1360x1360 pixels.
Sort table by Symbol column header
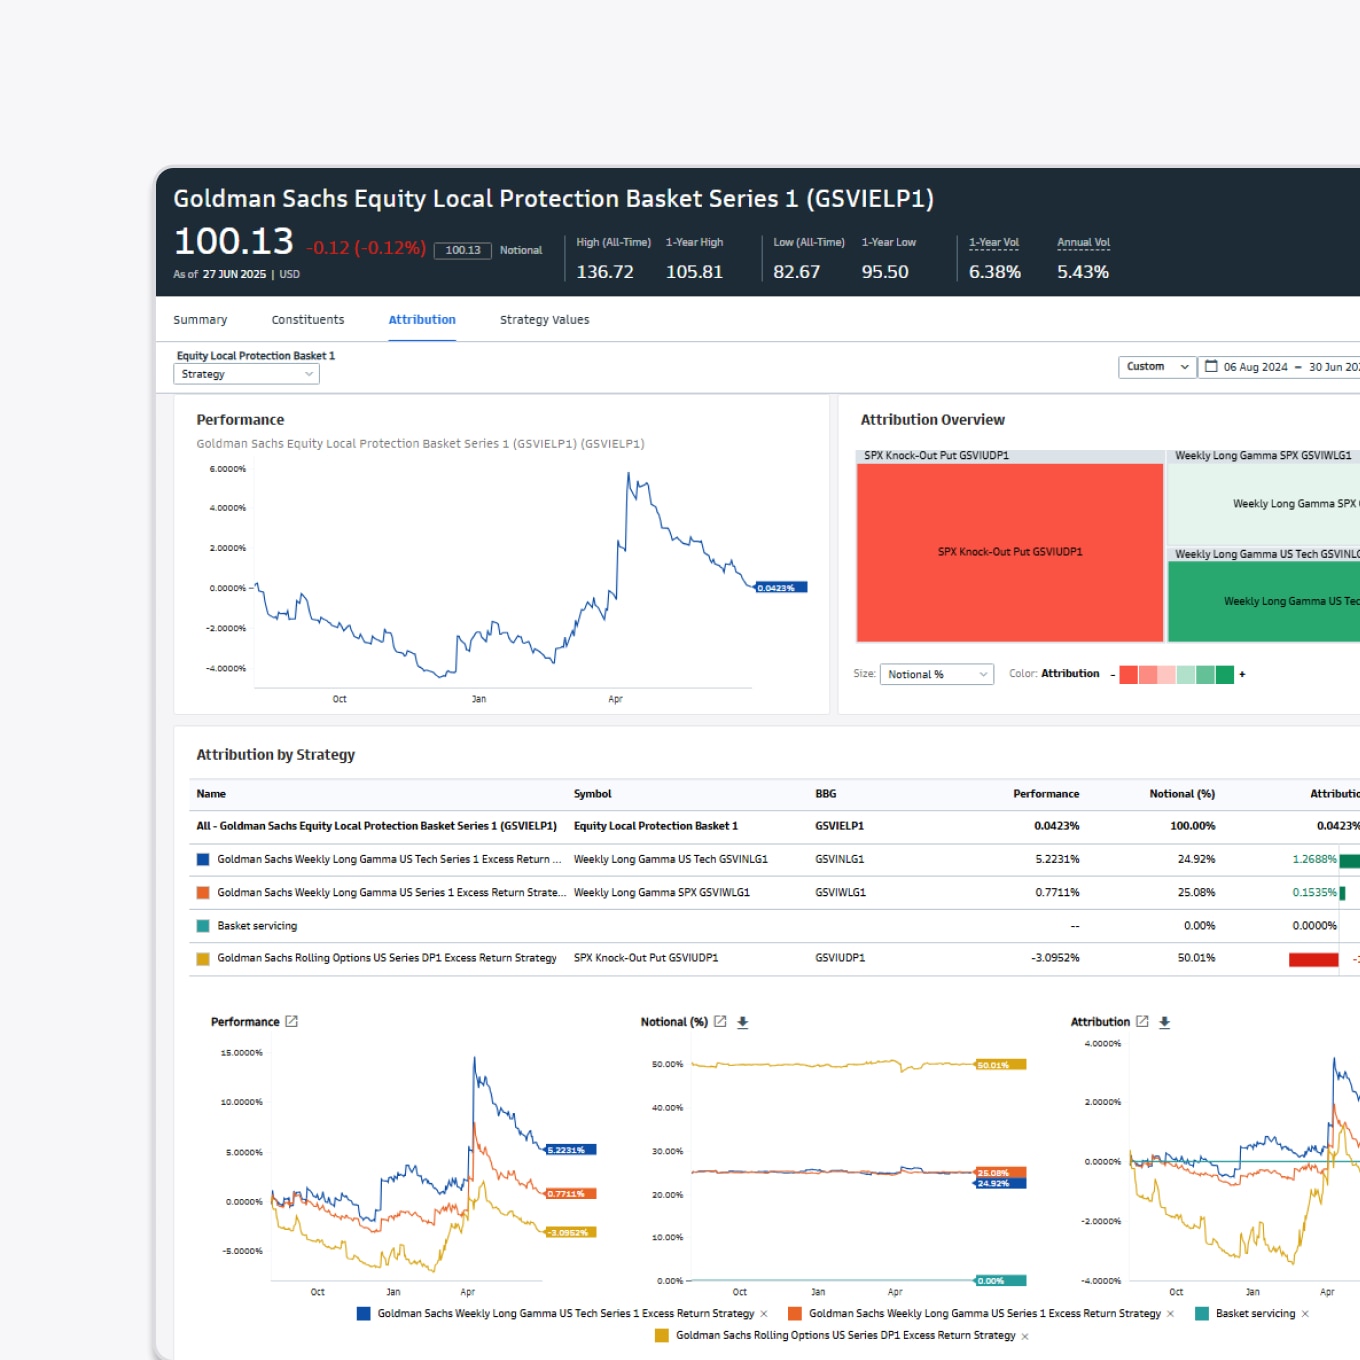pos(592,794)
